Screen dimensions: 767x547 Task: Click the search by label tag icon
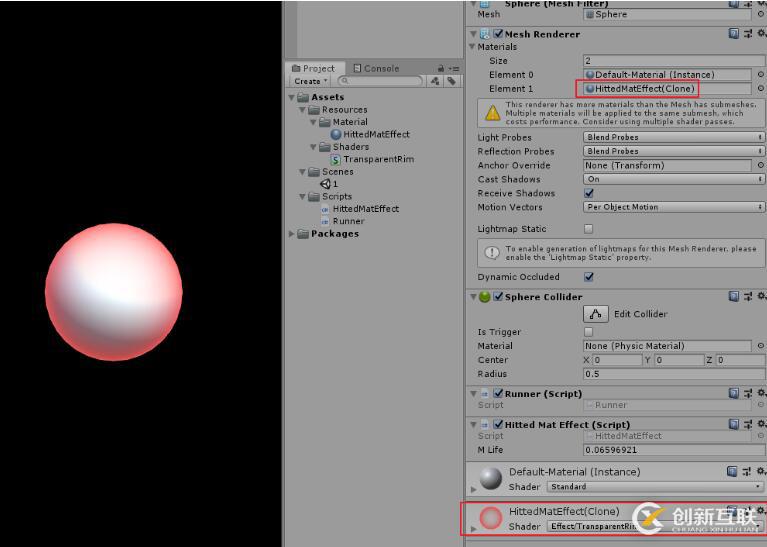pos(451,81)
